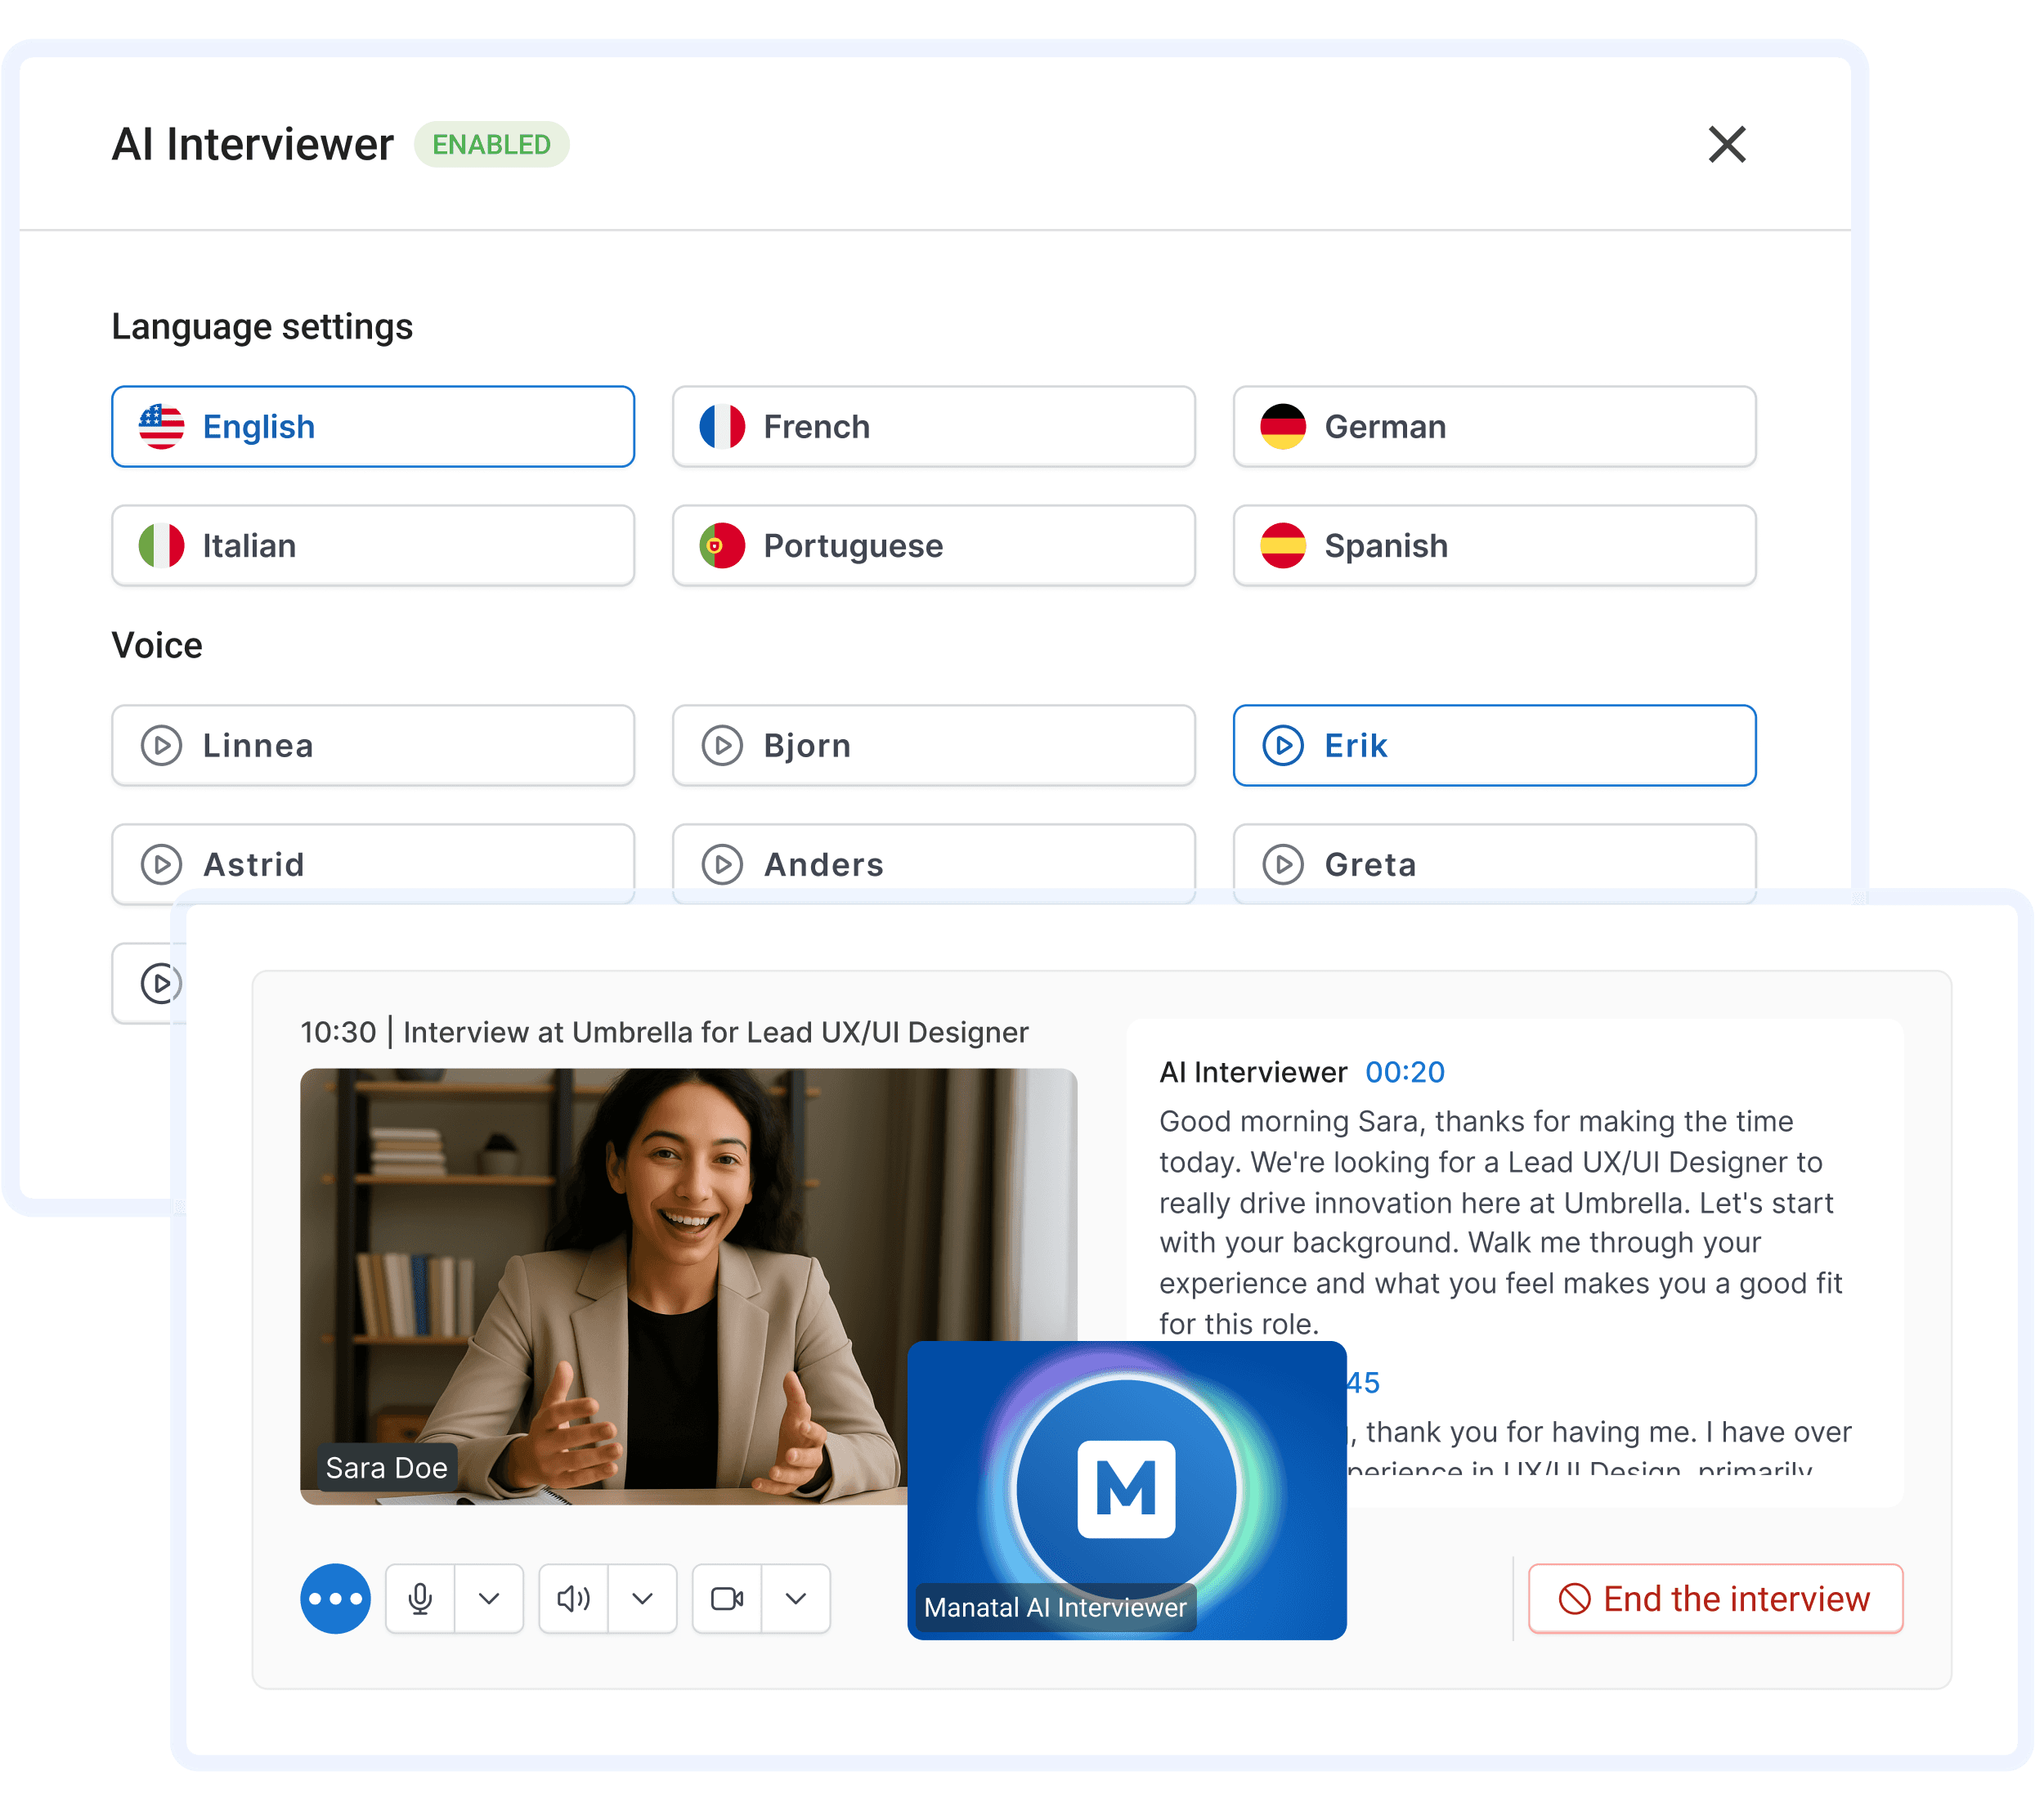Play the Anders voice sample icon
Image resolution: width=2044 pixels, height=1812 pixels.
pos(722,865)
